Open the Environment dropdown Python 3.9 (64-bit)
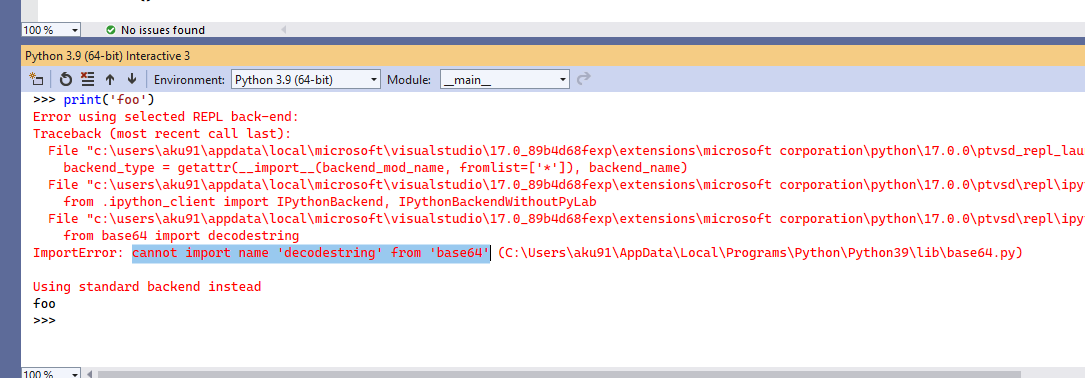 pos(306,80)
